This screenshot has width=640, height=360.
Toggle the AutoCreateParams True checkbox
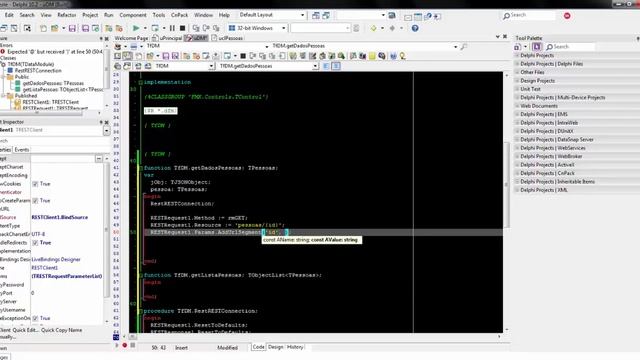pos(35,201)
